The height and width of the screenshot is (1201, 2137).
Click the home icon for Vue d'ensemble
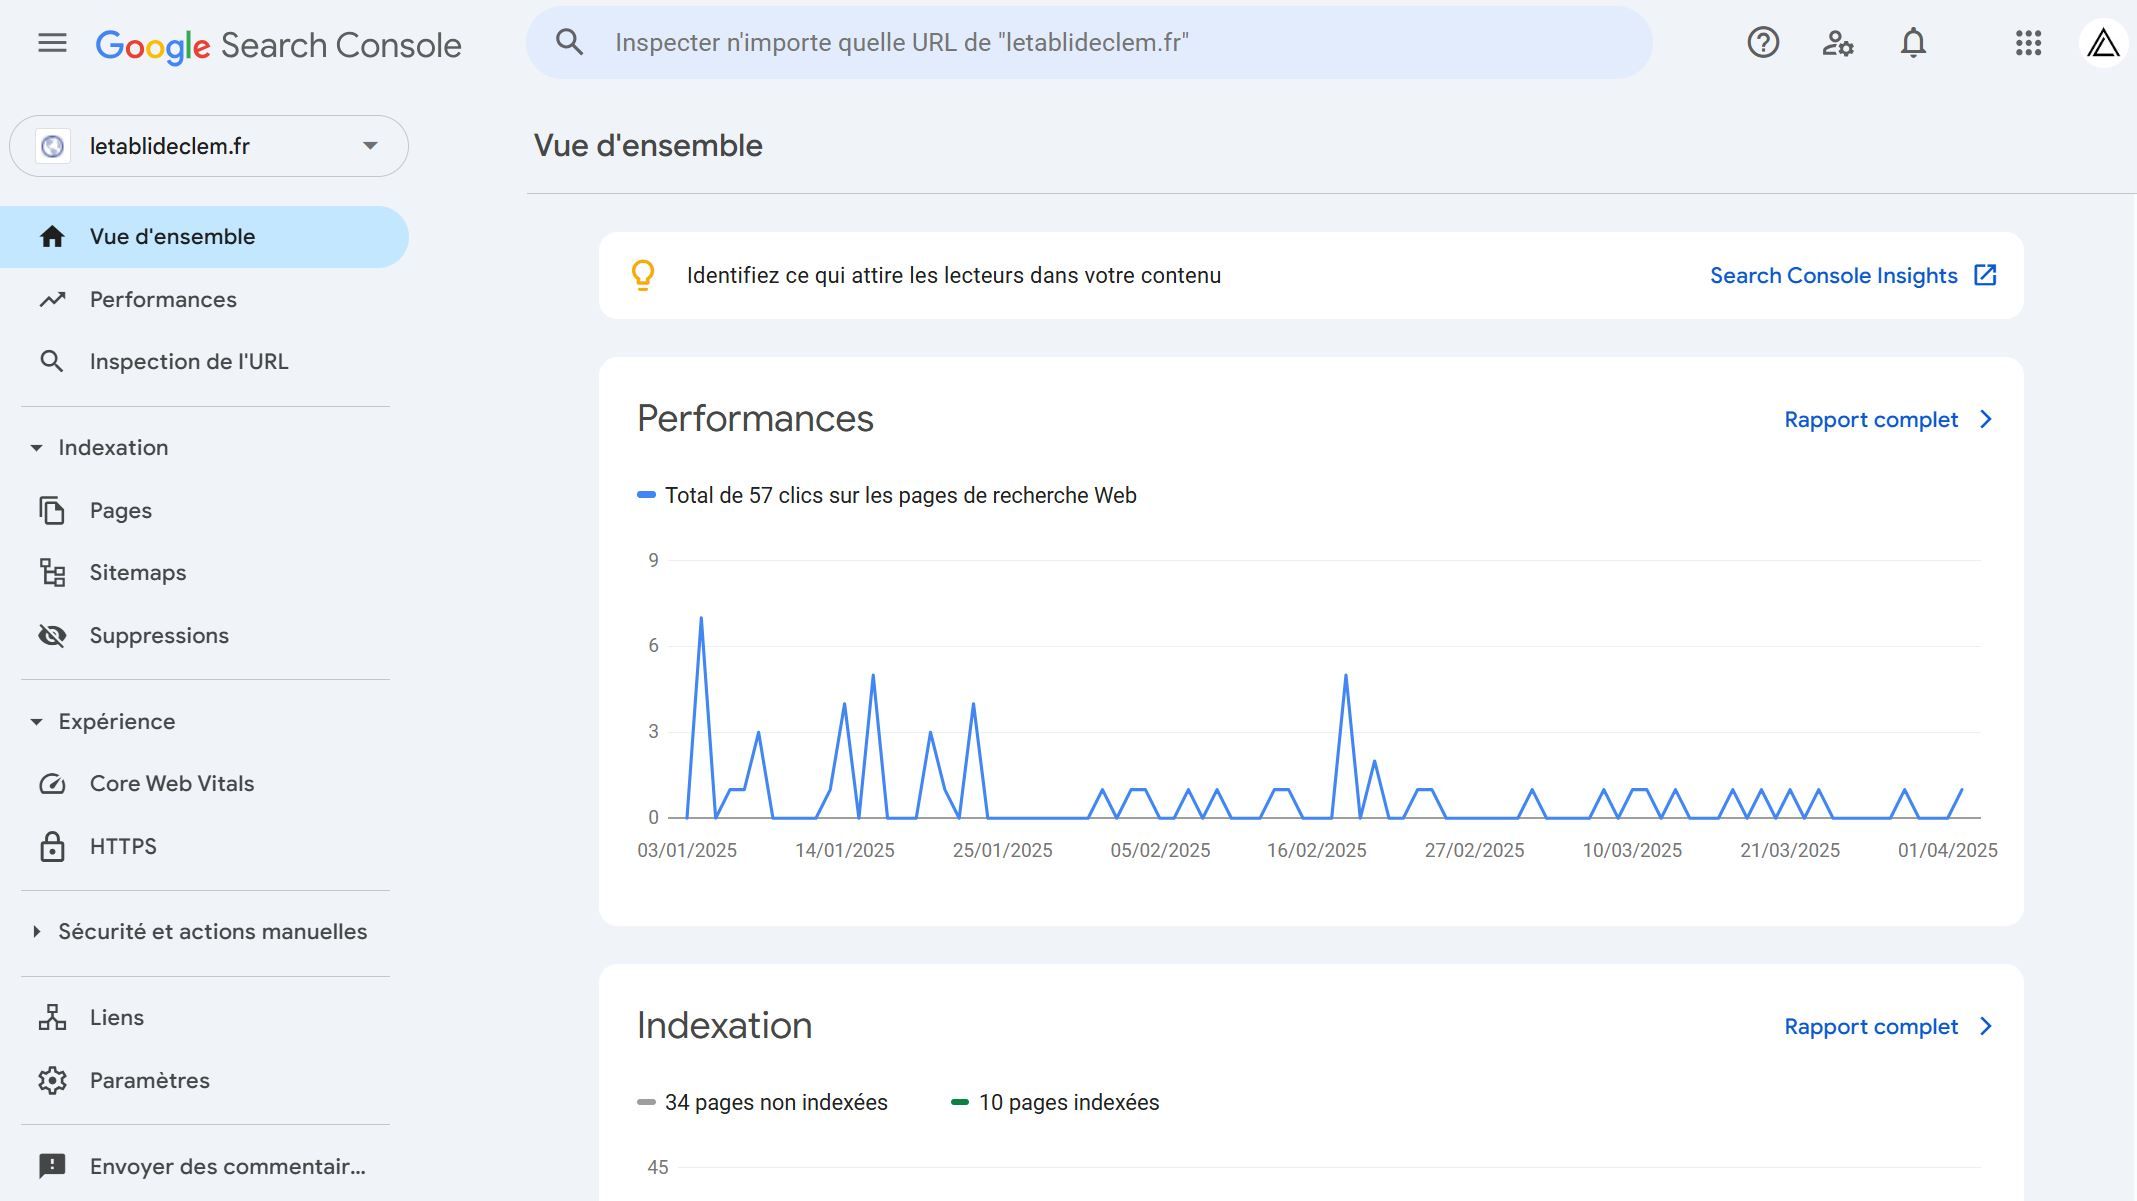pyautogui.click(x=52, y=237)
